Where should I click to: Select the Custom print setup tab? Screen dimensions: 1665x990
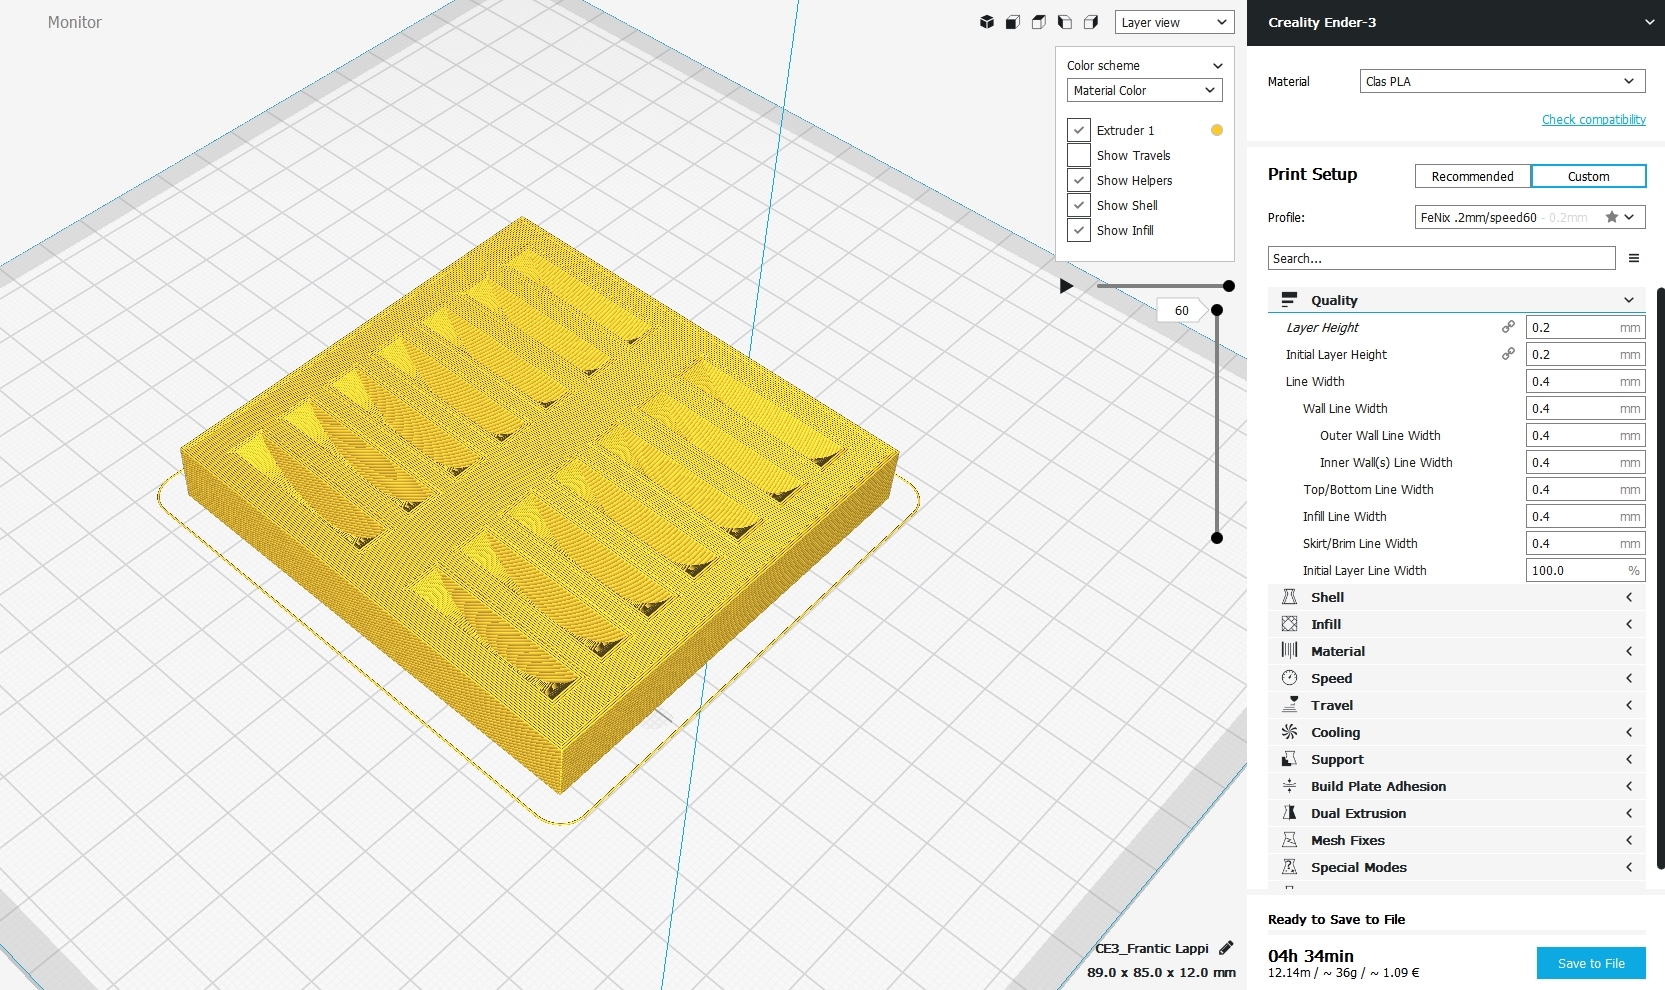pyautogui.click(x=1588, y=176)
